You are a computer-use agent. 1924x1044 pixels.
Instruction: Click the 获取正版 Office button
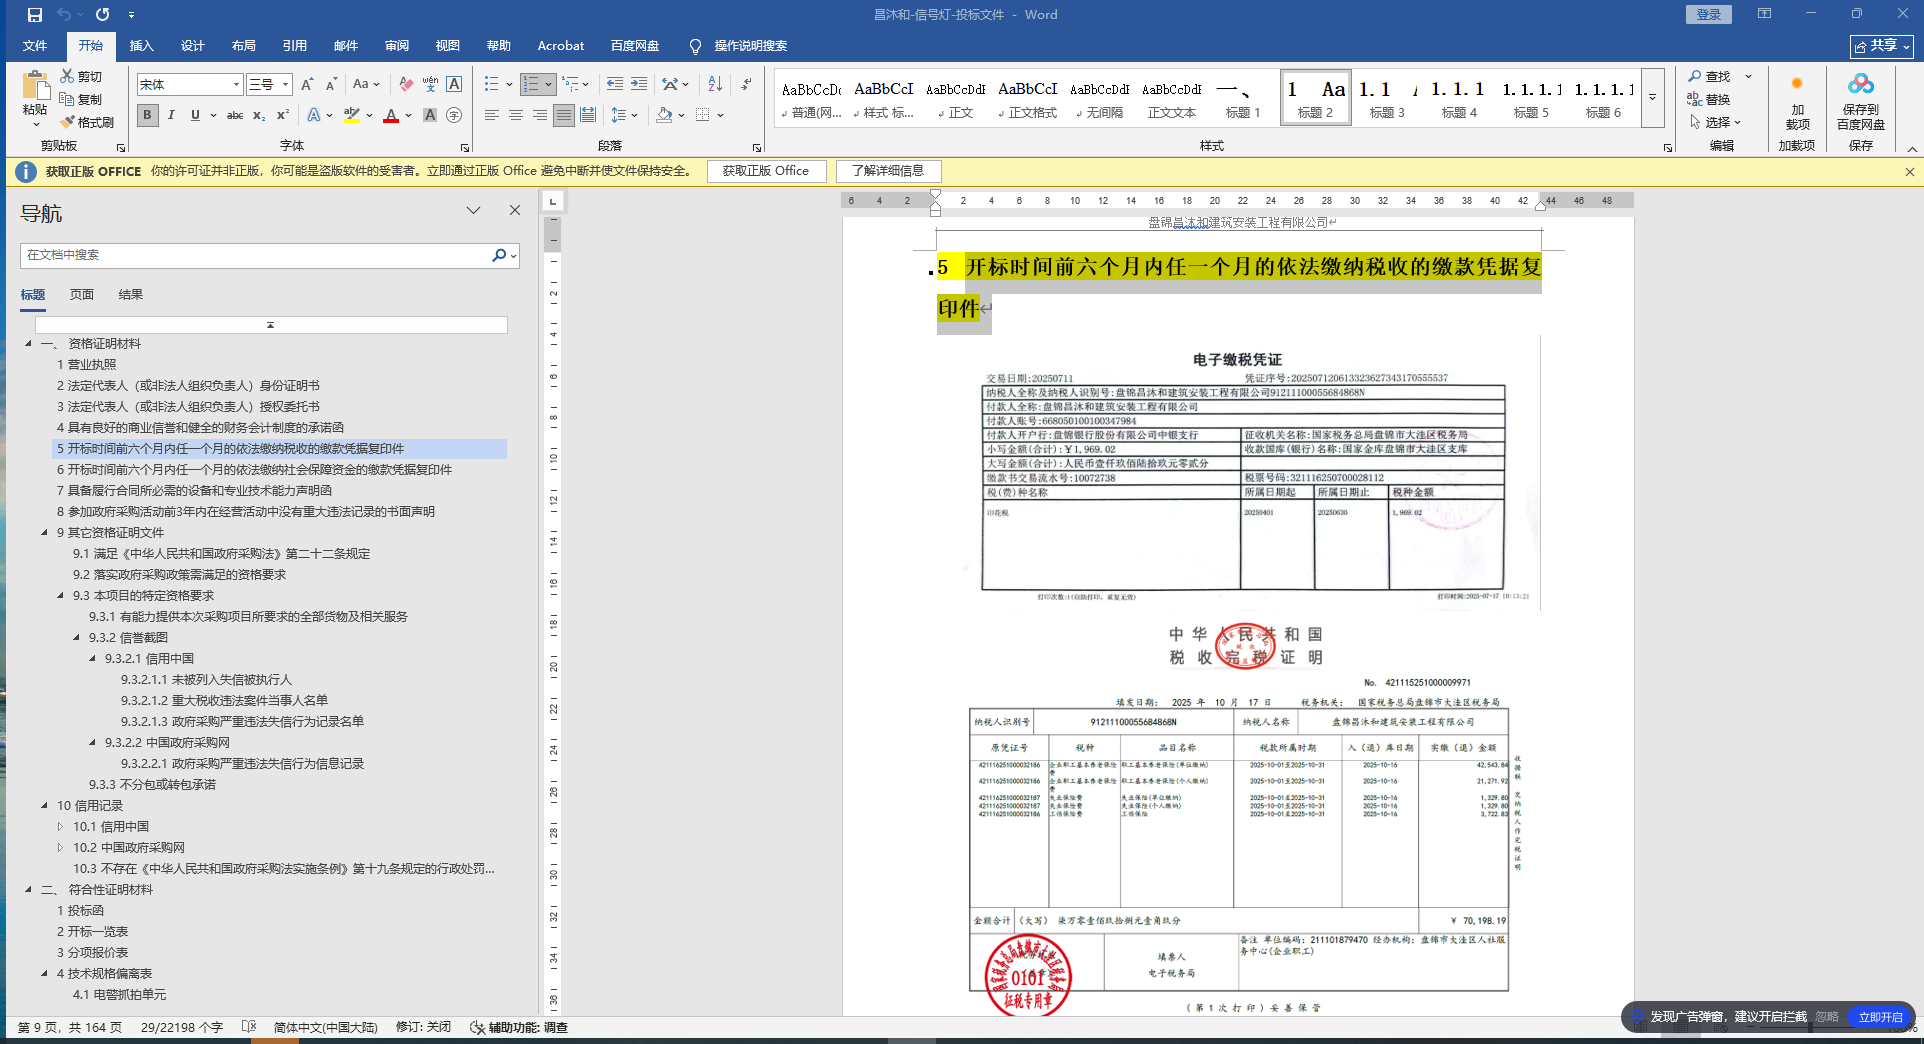(766, 171)
